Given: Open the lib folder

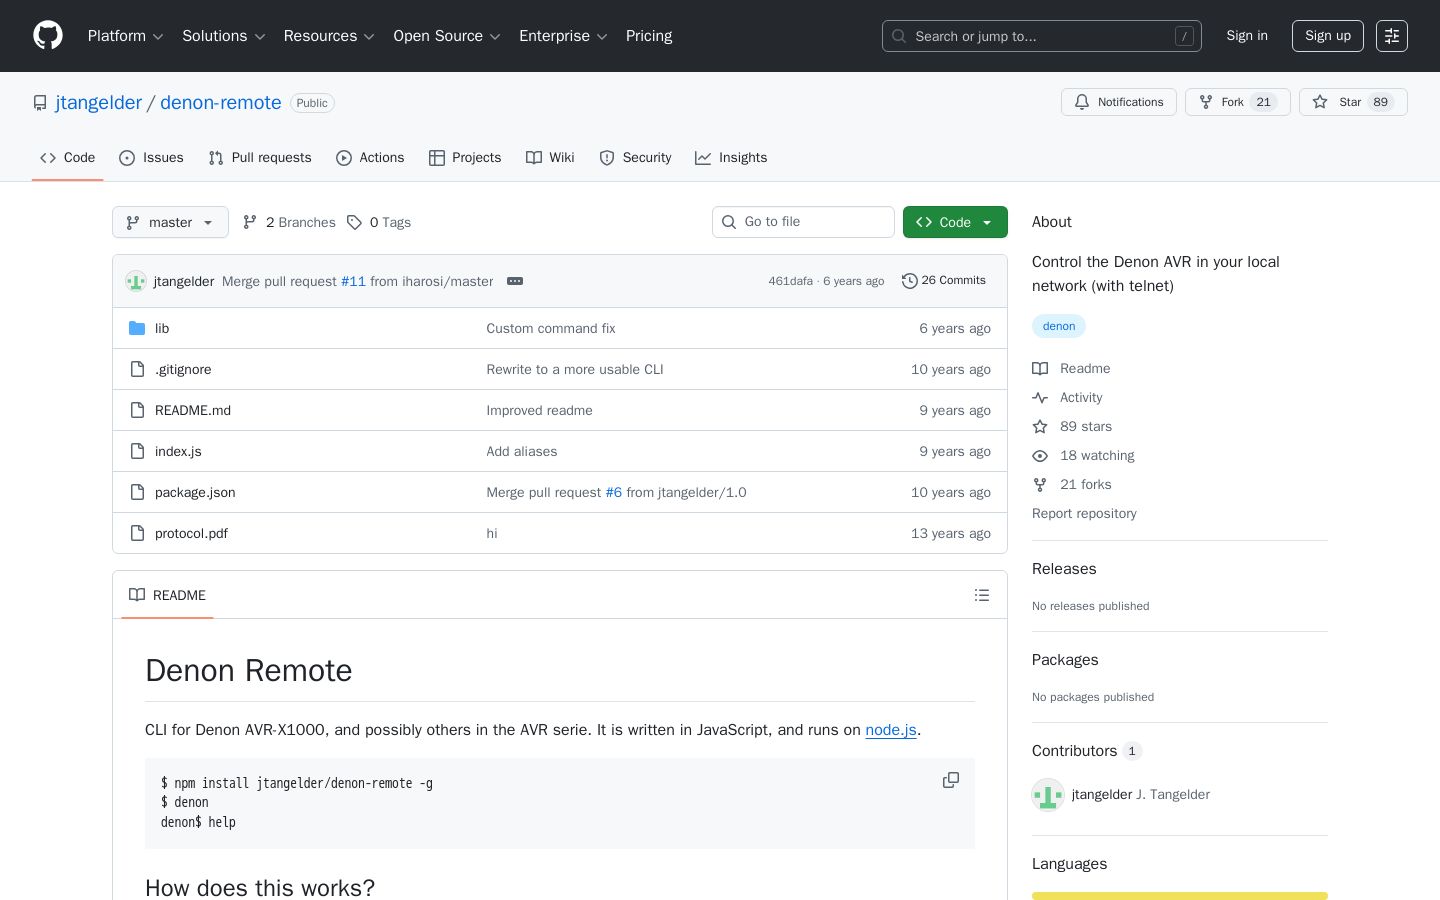Looking at the screenshot, I should point(162,328).
